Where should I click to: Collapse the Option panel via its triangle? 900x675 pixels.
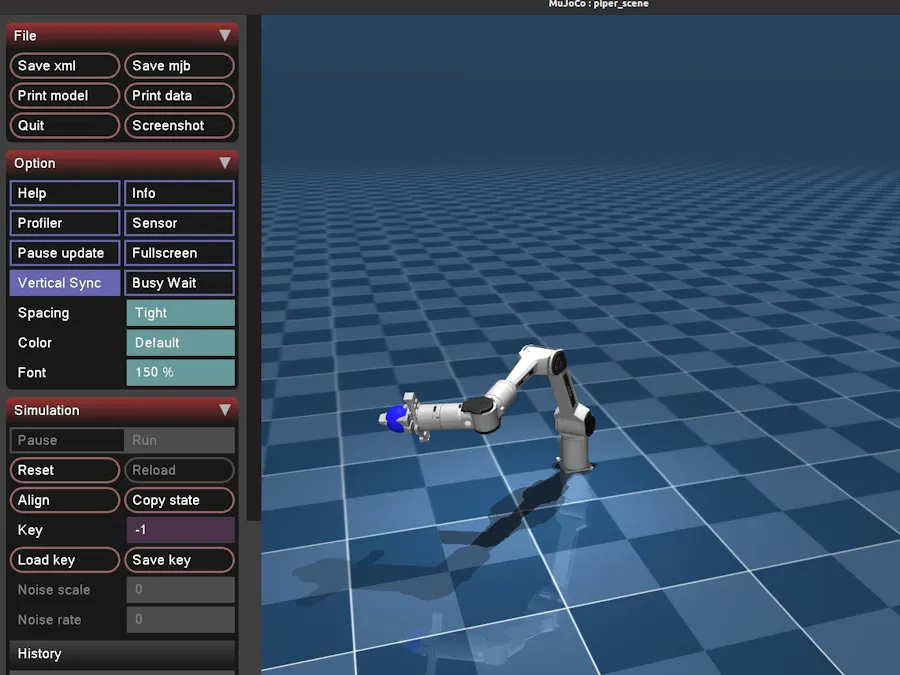225,162
